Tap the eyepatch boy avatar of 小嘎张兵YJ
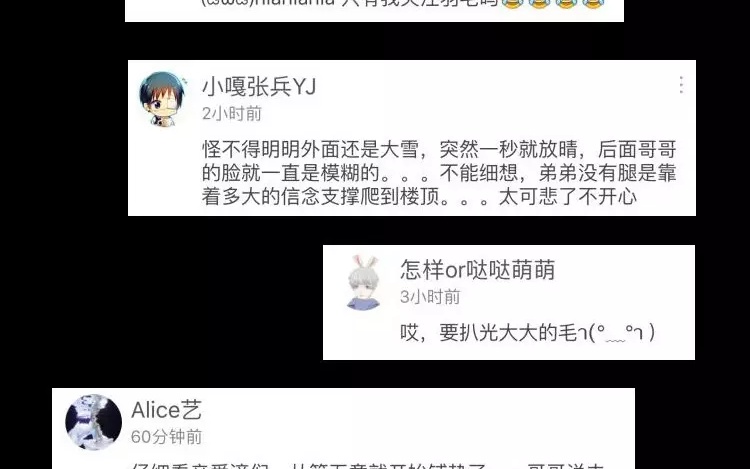750x469 pixels. [x=163, y=99]
